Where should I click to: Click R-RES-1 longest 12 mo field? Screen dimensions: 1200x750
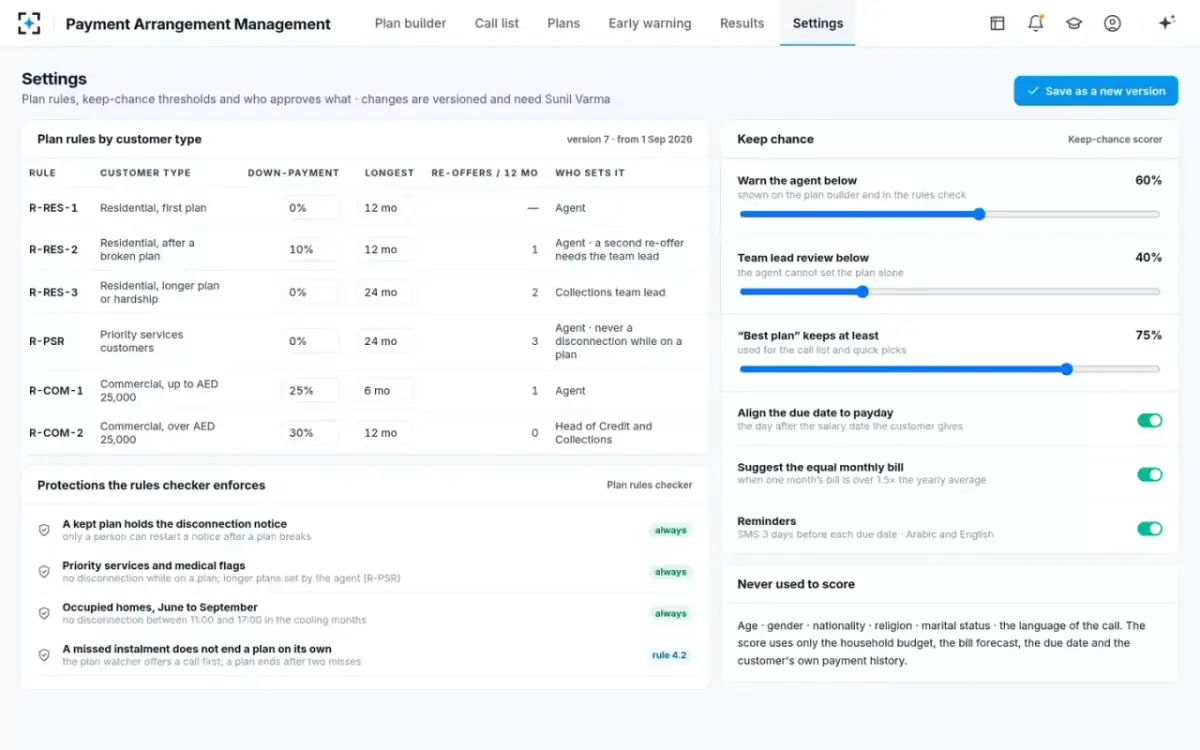pyautogui.click(x=385, y=208)
